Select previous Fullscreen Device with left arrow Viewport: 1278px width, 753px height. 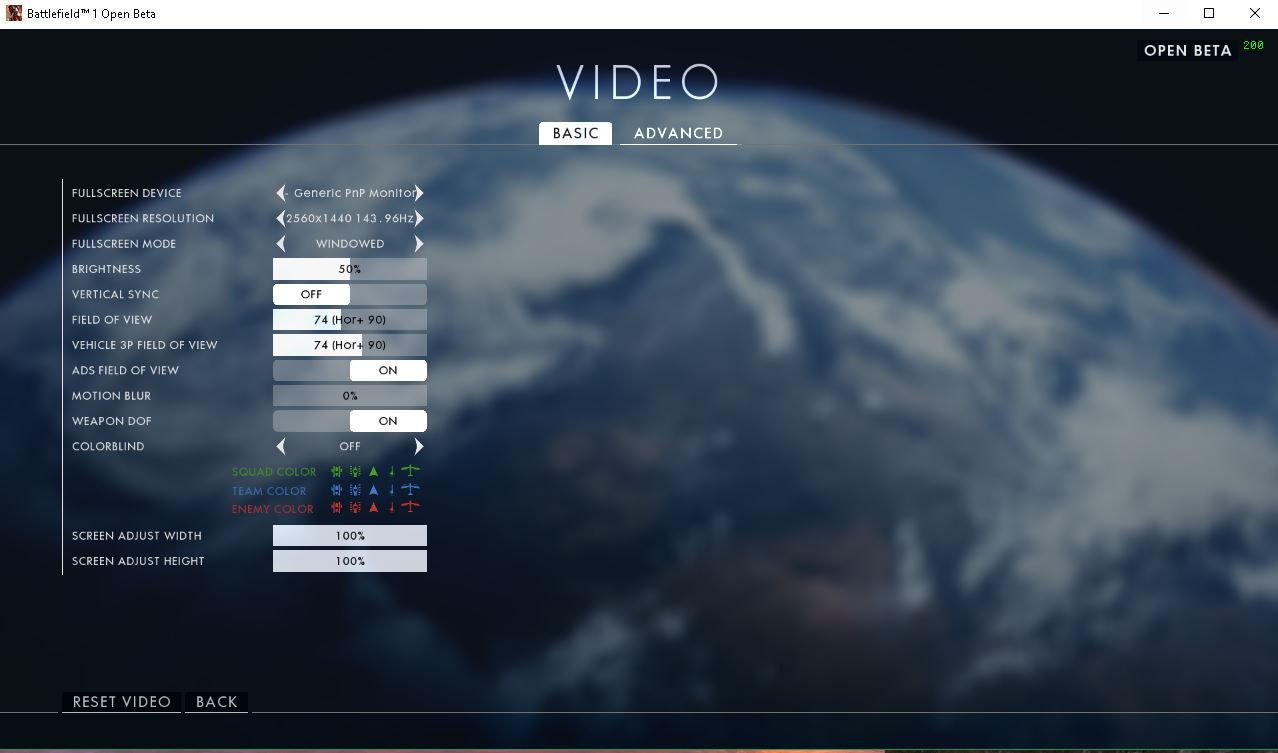pyautogui.click(x=281, y=193)
